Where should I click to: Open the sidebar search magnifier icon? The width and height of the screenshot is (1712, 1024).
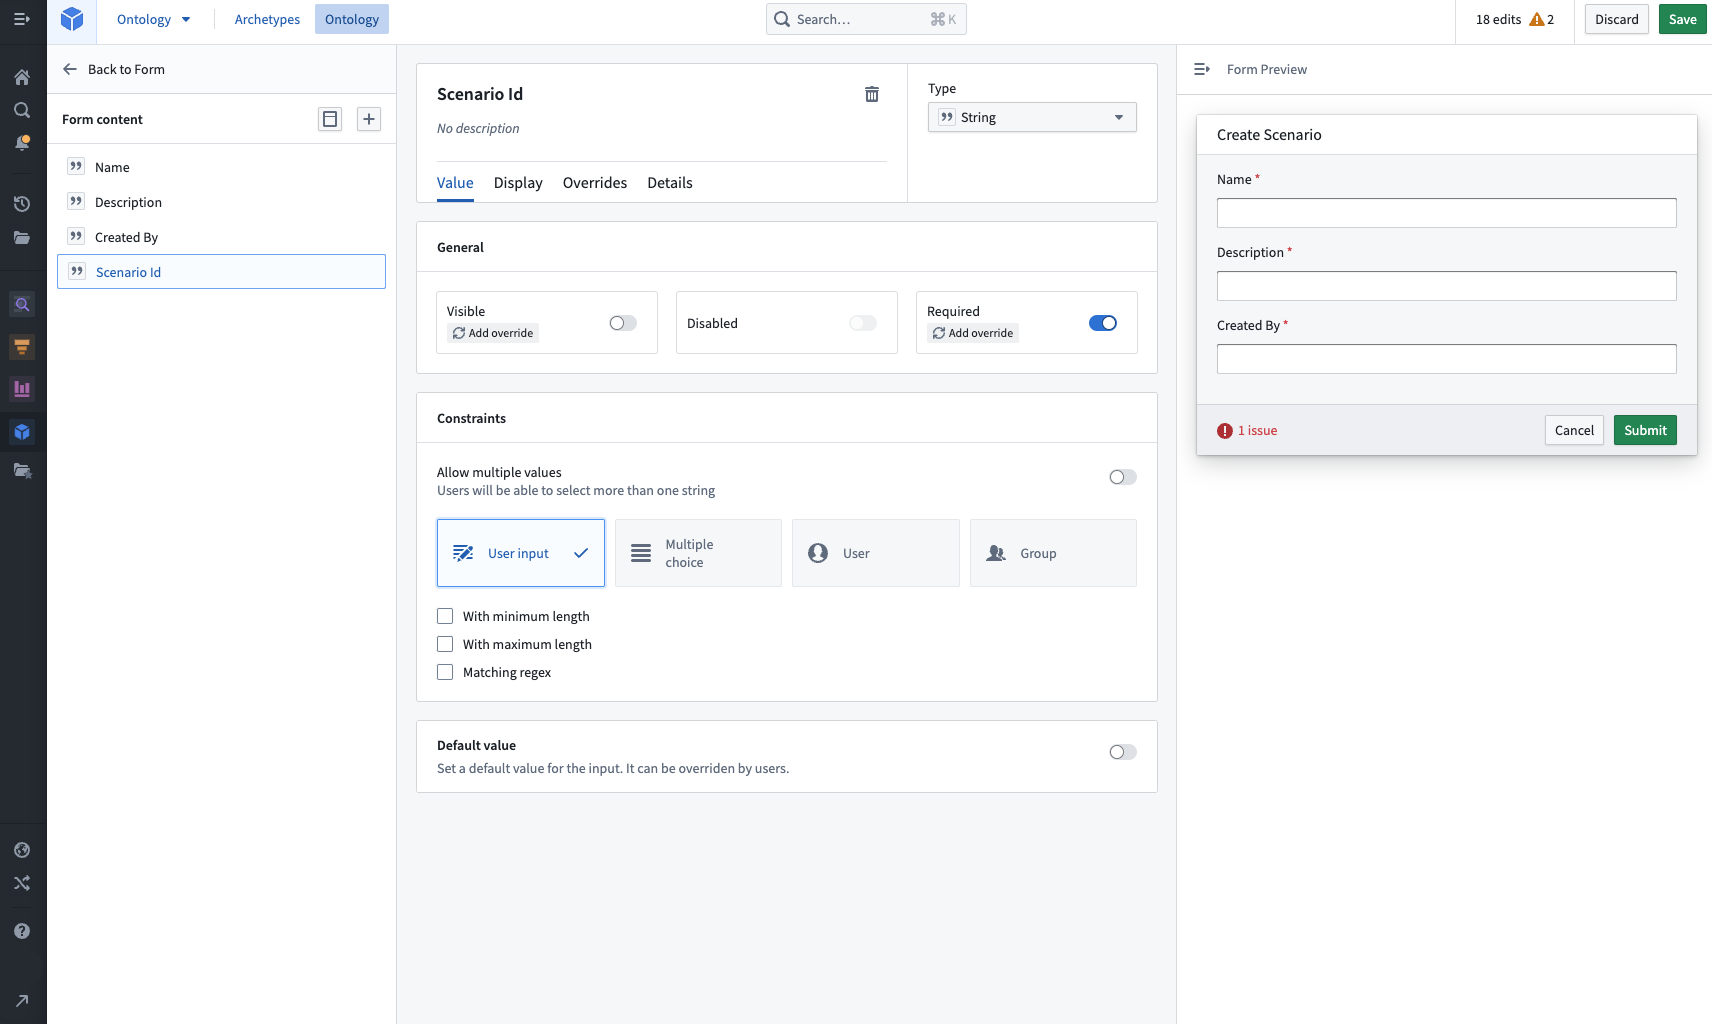[x=22, y=110]
